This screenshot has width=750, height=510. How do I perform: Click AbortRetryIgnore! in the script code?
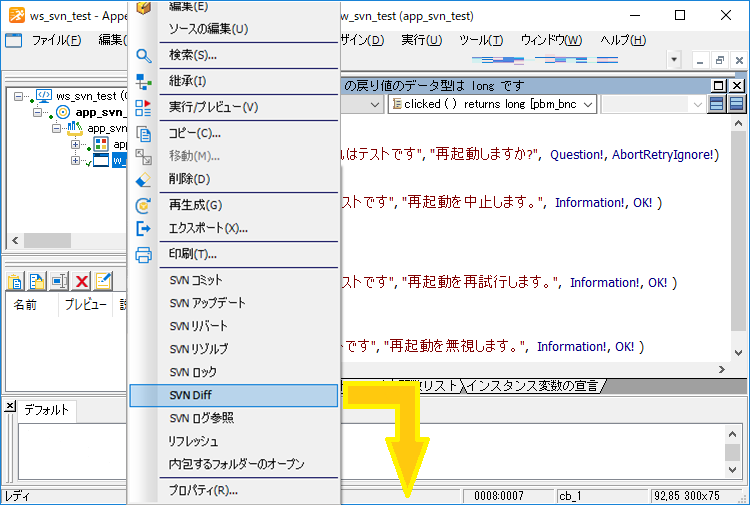coord(662,155)
